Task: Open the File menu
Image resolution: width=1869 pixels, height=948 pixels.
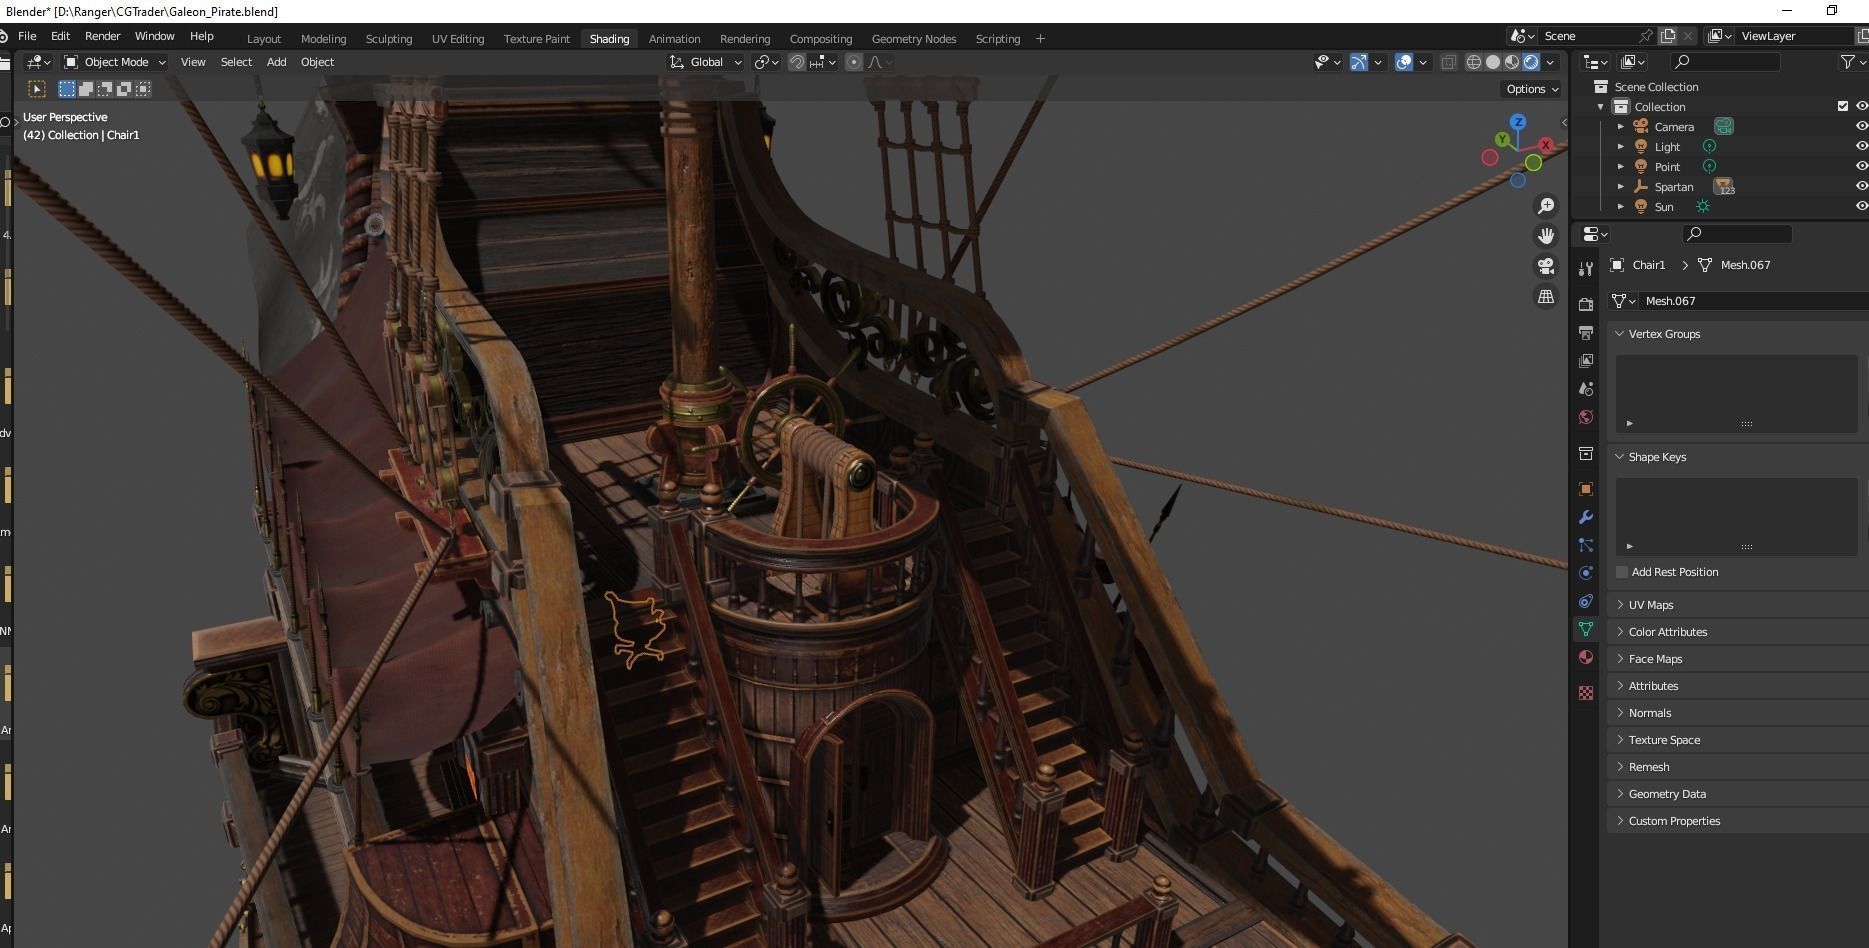Action: (x=27, y=36)
